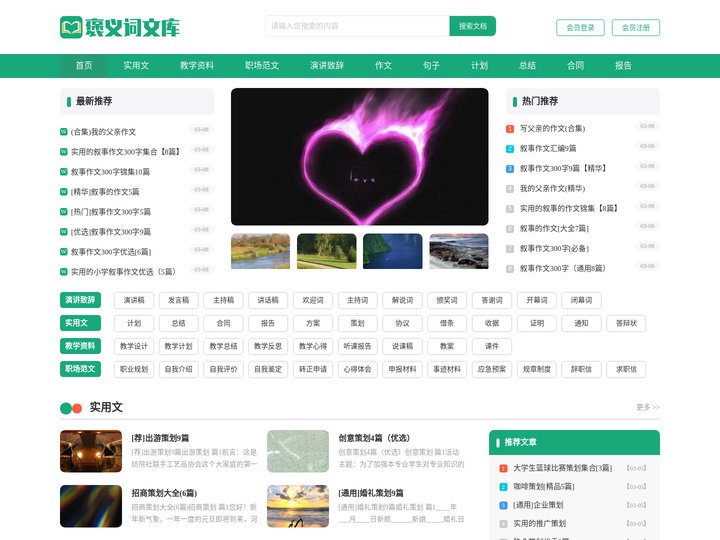Open 合同 in the navigation bar
The width and height of the screenshot is (720, 540).
(575, 66)
